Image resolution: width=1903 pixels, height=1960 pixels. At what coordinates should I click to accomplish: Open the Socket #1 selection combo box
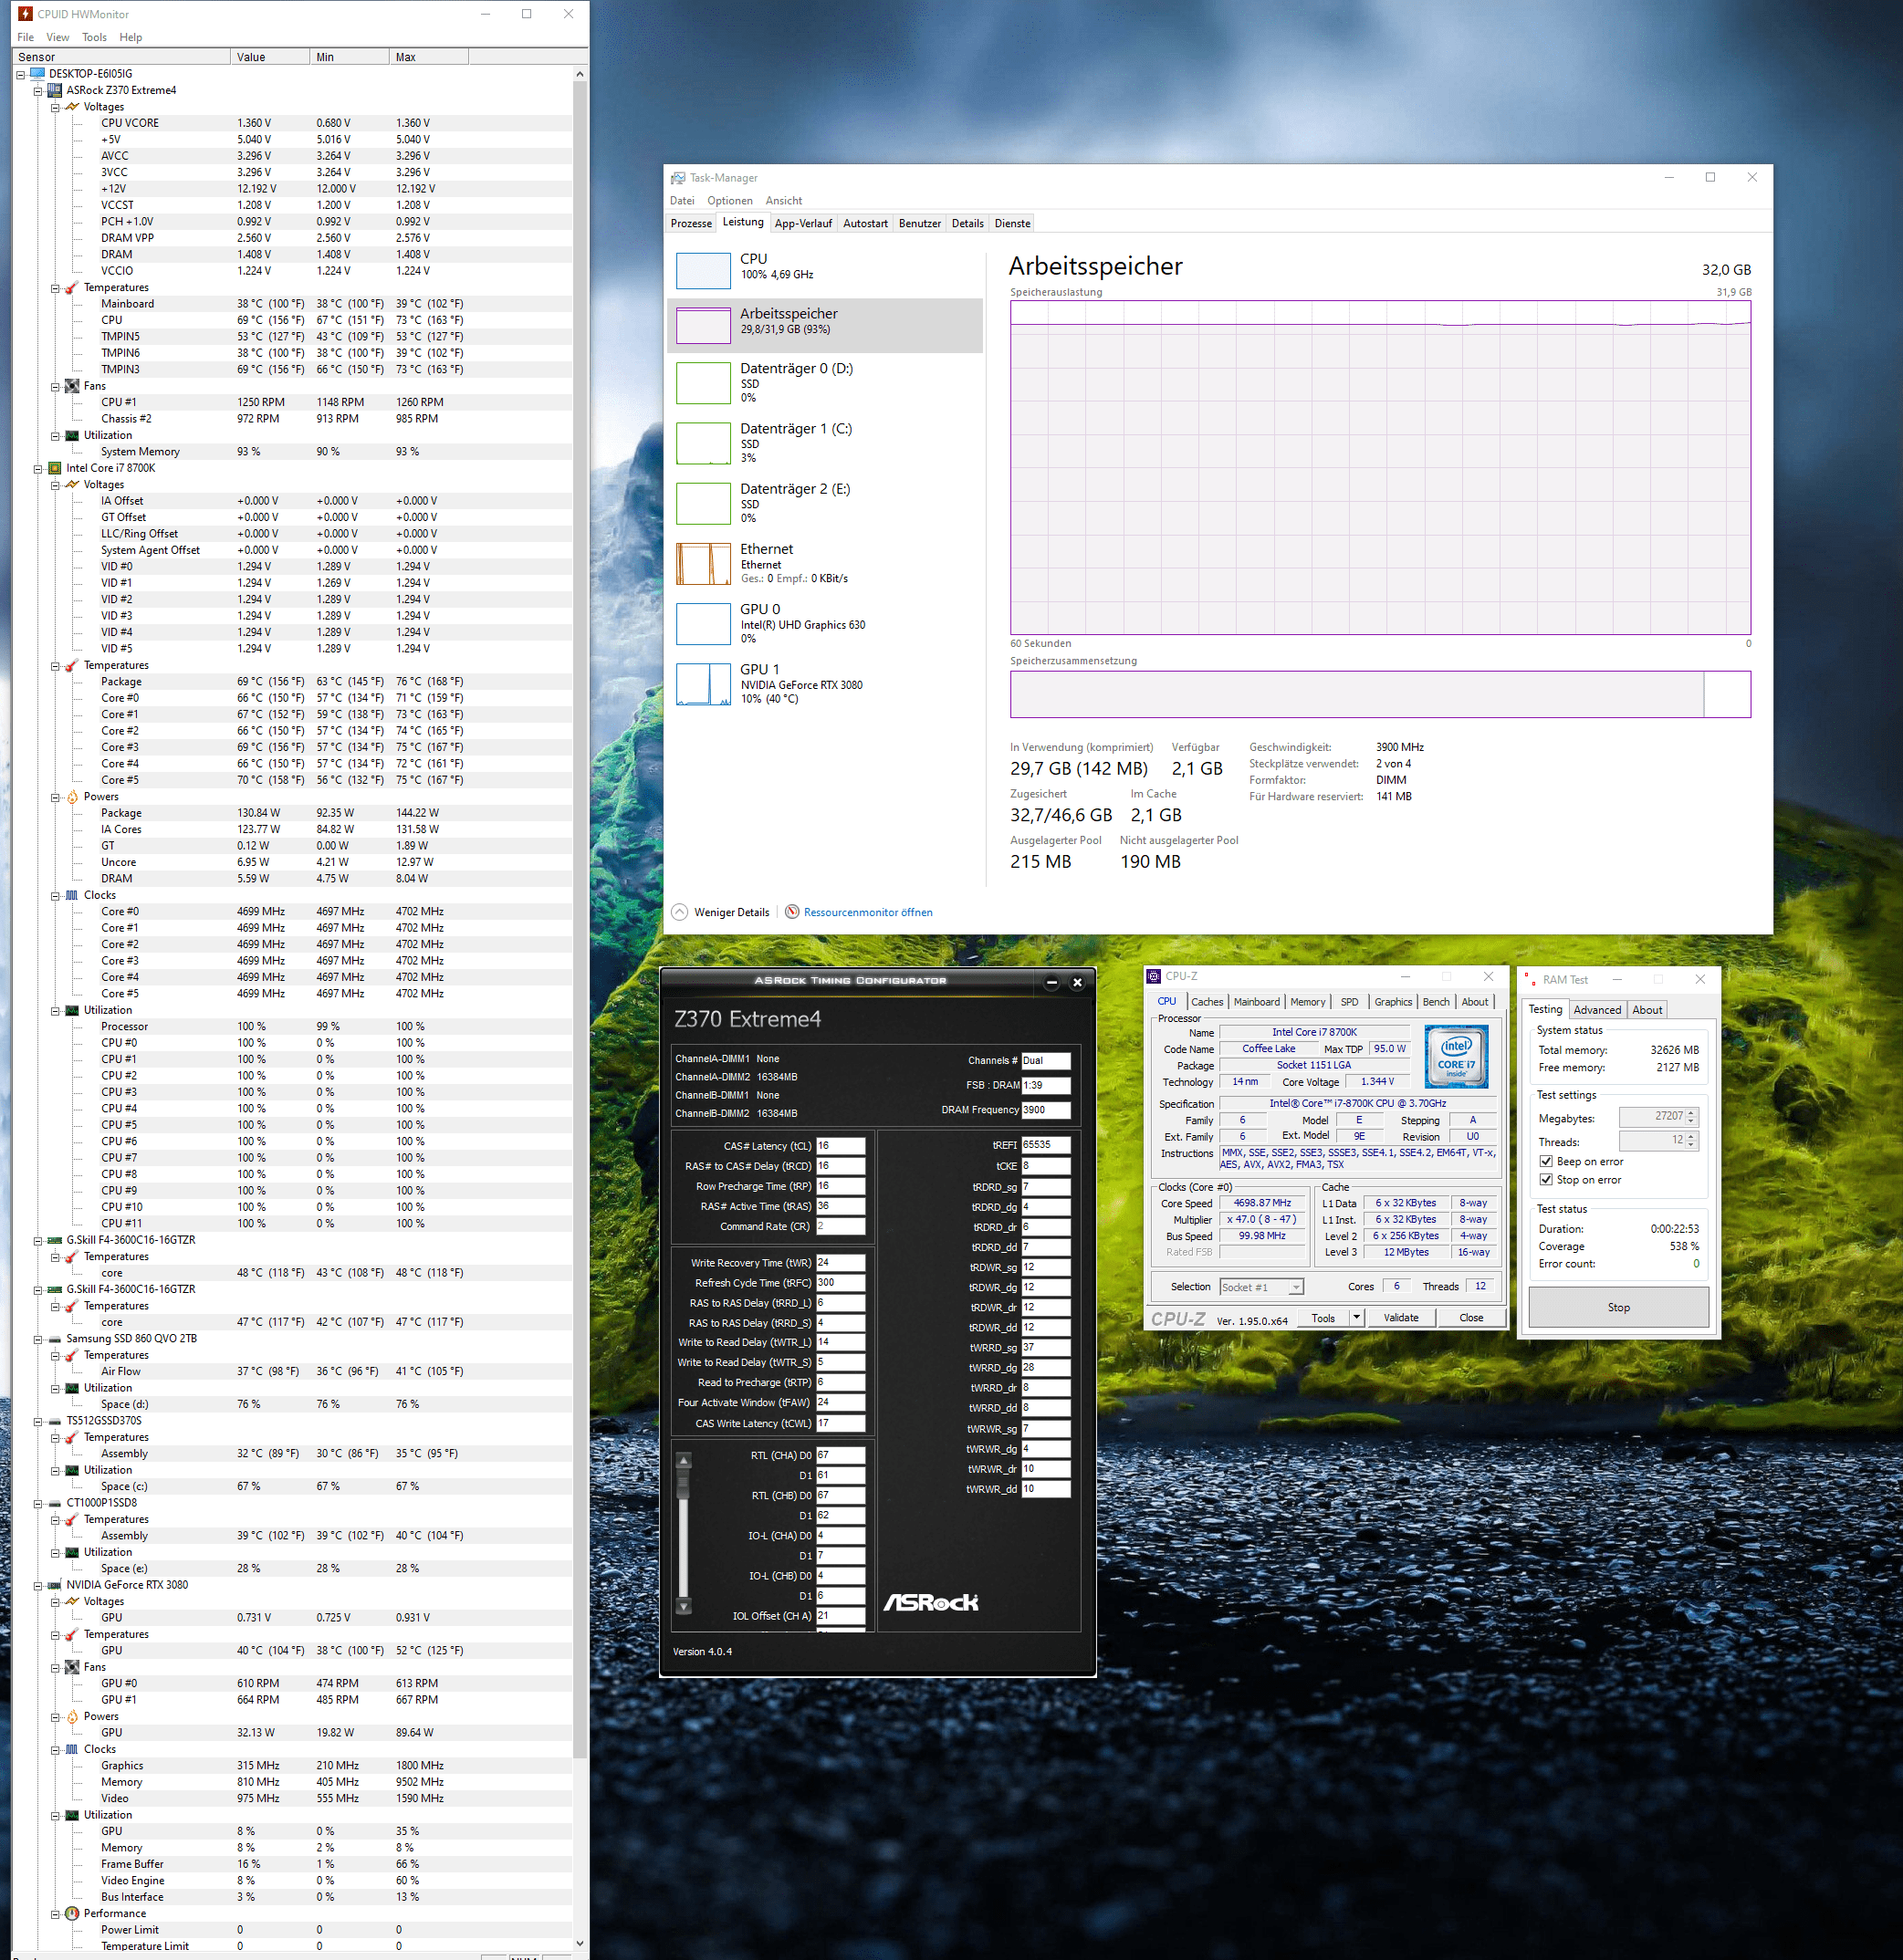[1261, 1287]
